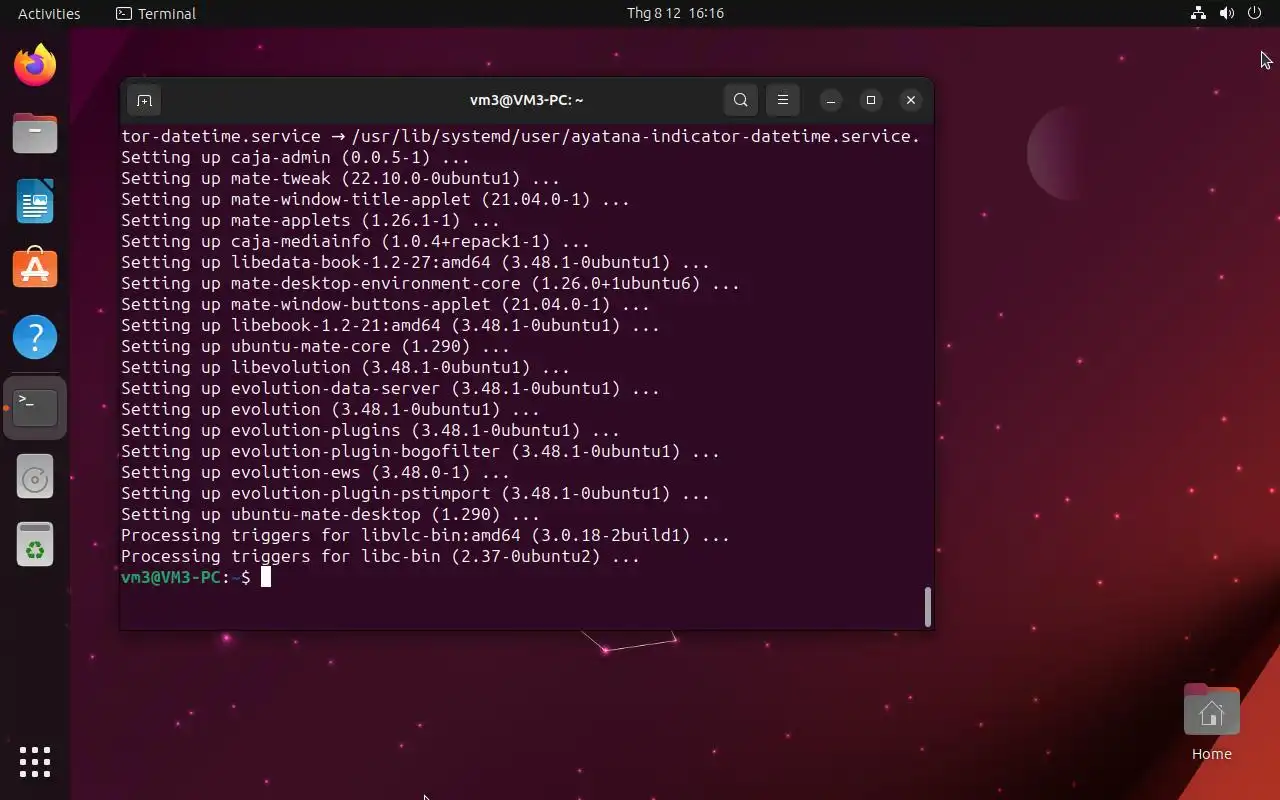Click 'Setting up mate-window-title-applet' line
The height and width of the screenshot is (800, 1280).
(x=375, y=199)
